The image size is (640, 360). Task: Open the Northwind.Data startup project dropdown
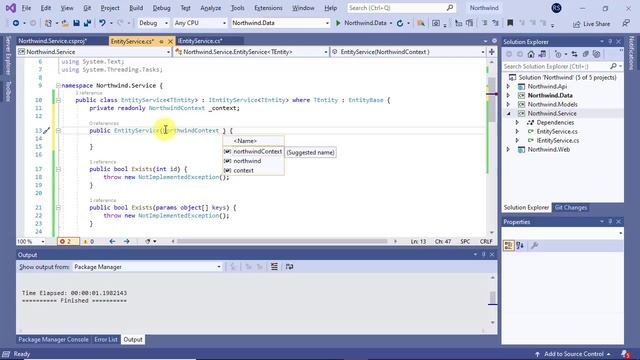coord(280,23)
